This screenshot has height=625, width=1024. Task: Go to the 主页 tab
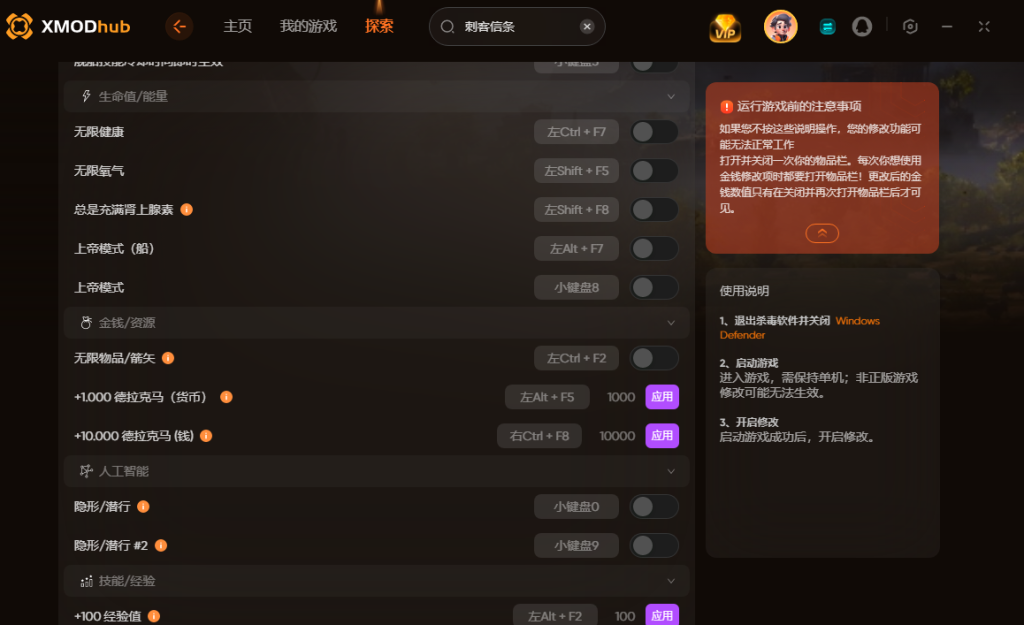pyautogui.click(x=238, y=27)
